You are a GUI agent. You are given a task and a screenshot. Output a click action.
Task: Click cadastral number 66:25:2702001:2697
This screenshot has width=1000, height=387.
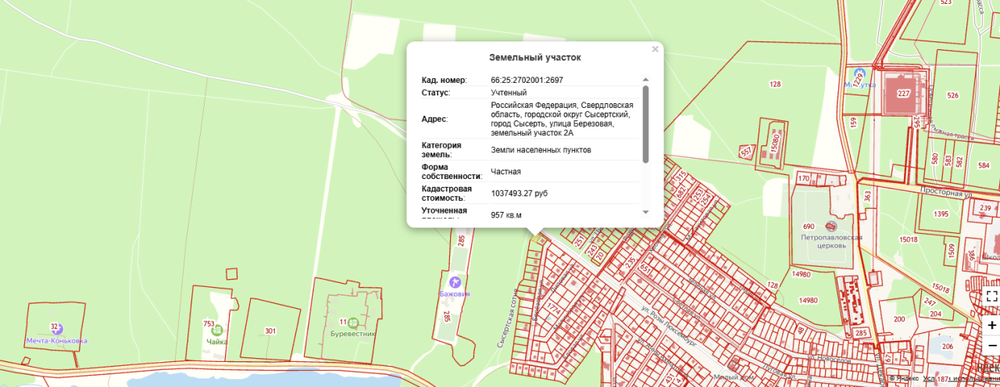click(527, 80)
